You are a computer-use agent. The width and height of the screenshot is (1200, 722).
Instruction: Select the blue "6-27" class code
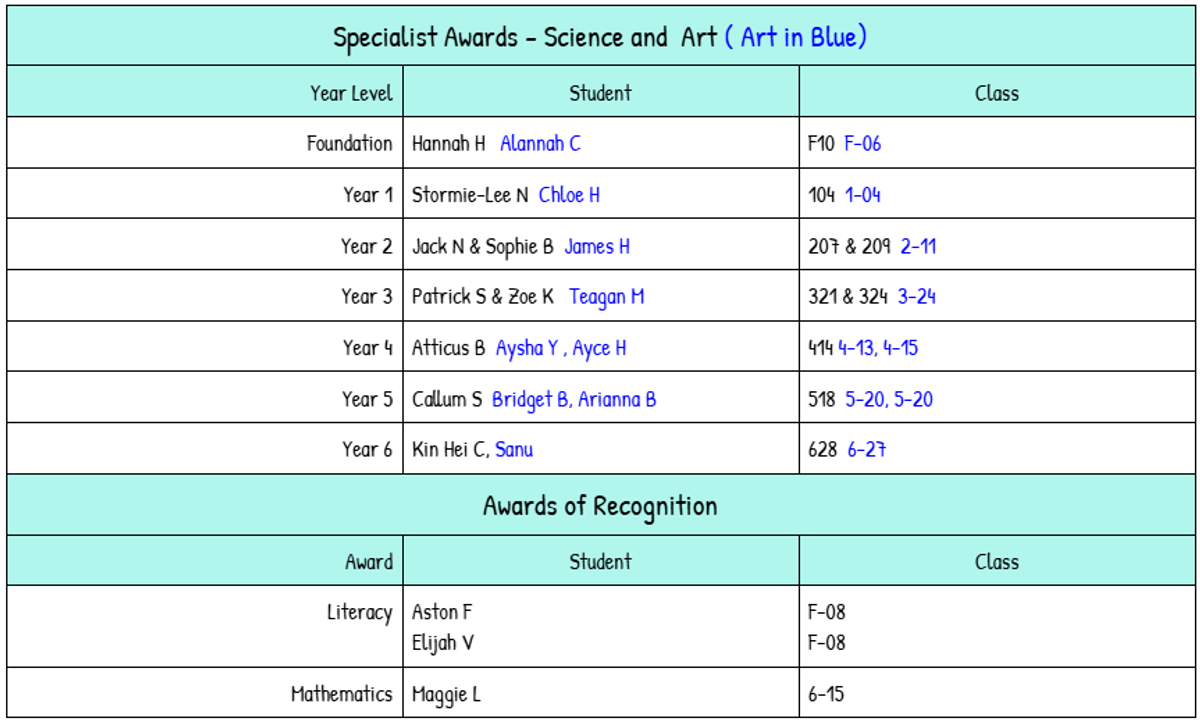pos(867,450)
